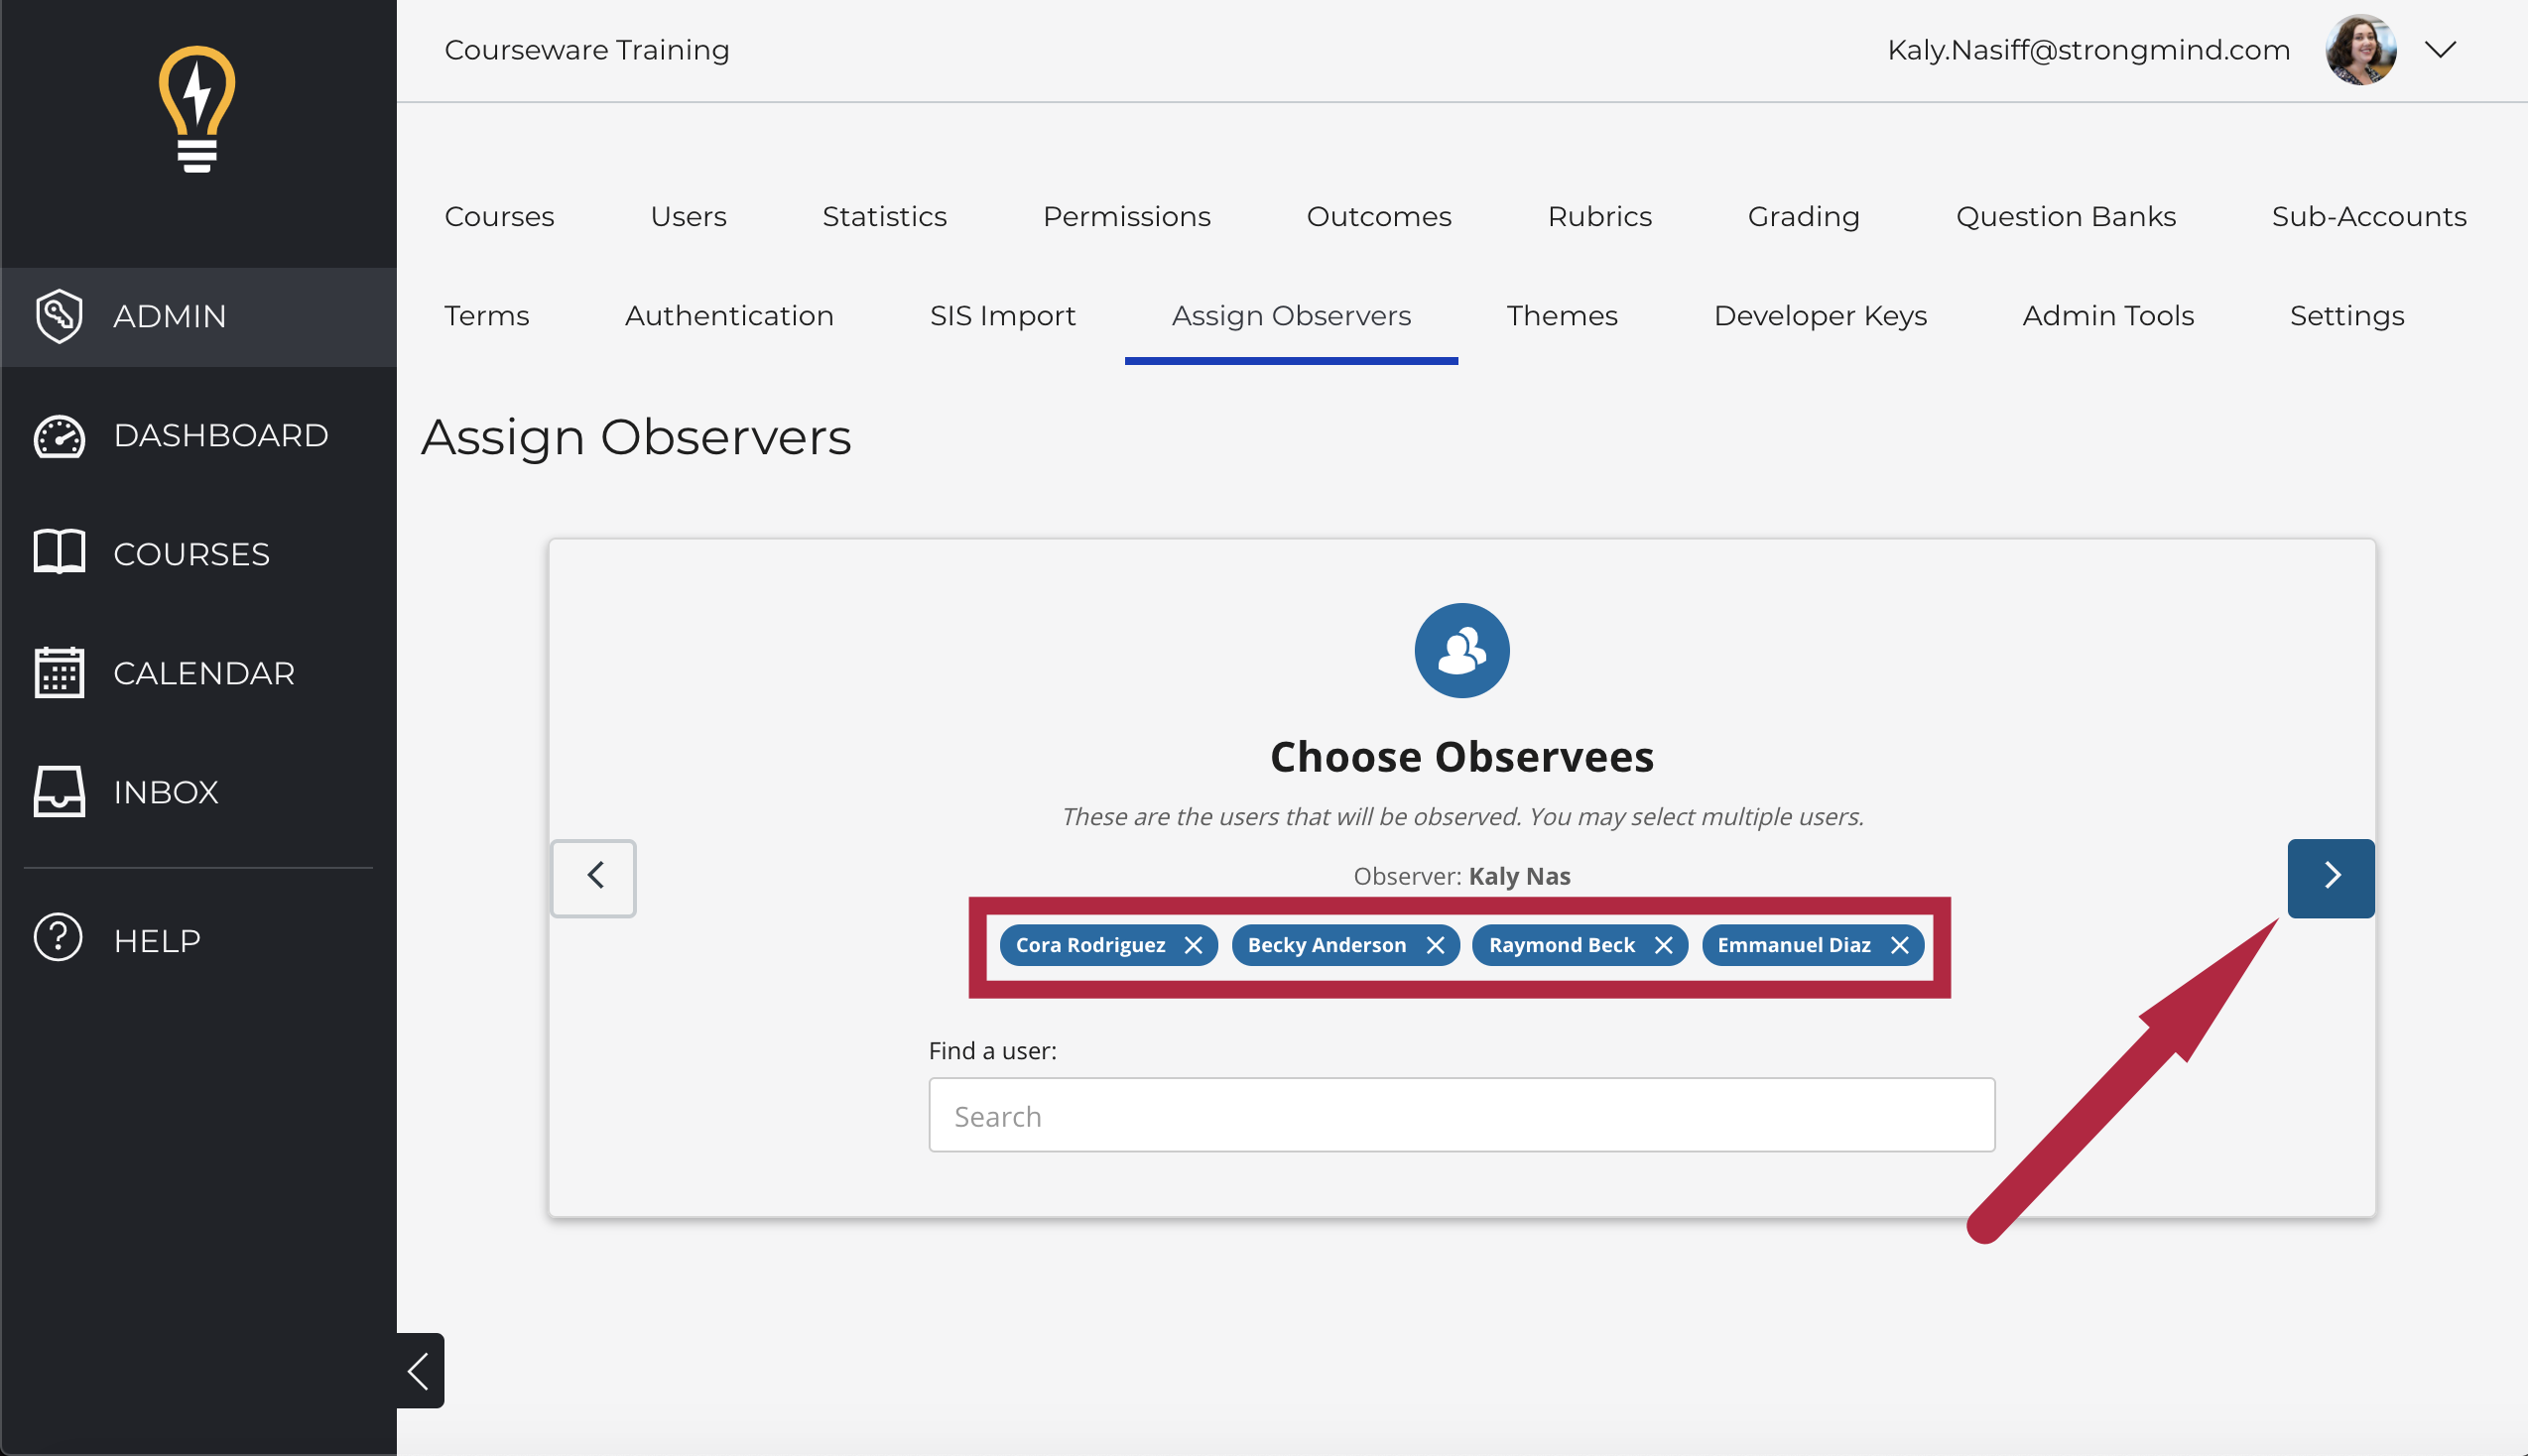This screenshot has height=1456, width=2528.
Task: Open the Courses admin tab
Action: [499, 216]
